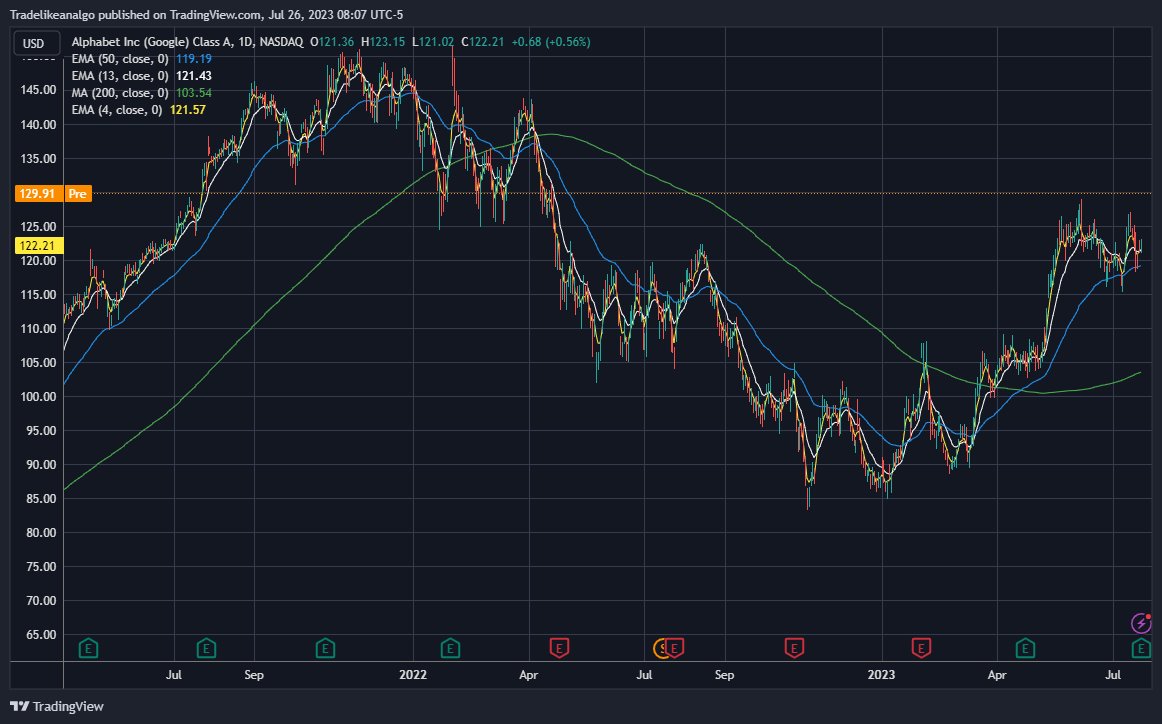Click the 85.00 price axis label
Screen dimensions: 1162x724
coord(42,499)
